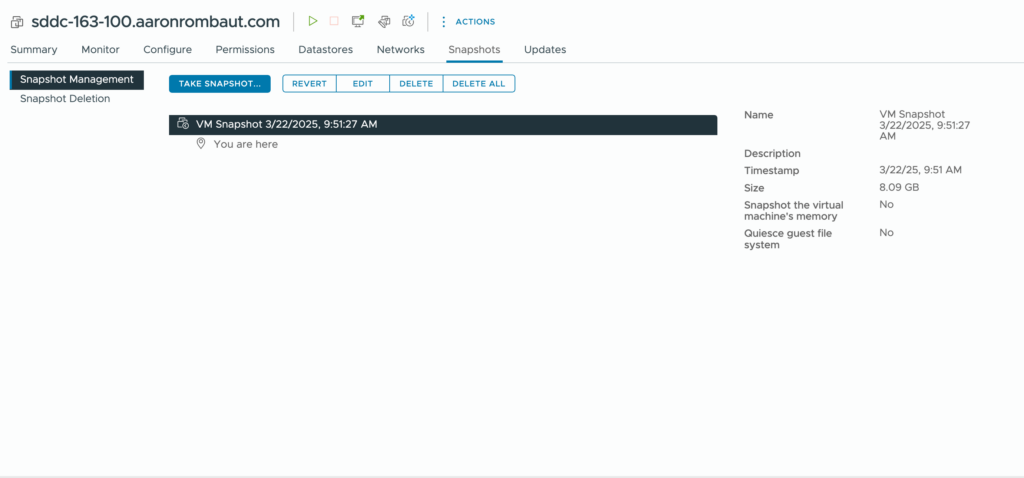Image resolution: width=1024 pixels, height=478 pixels.
Task: Click the 'You are here' location pin
Action: [x=201, y=144]
